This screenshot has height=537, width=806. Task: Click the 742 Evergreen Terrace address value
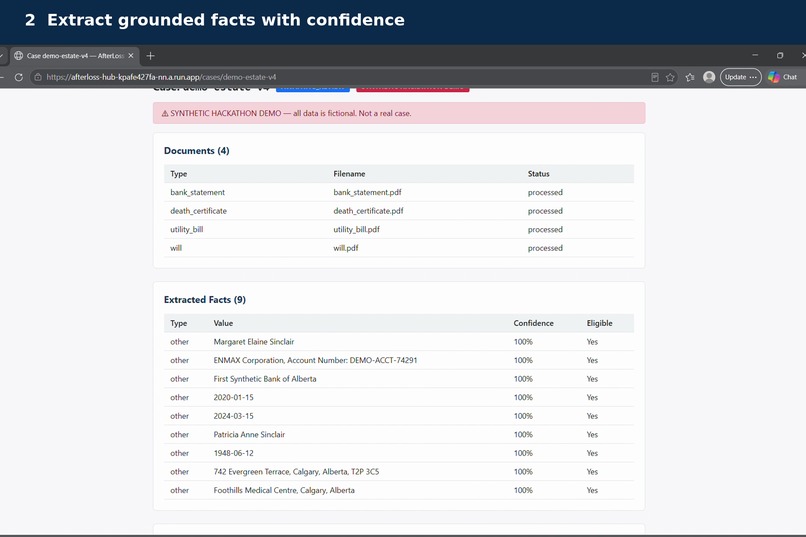pos(296,471)
